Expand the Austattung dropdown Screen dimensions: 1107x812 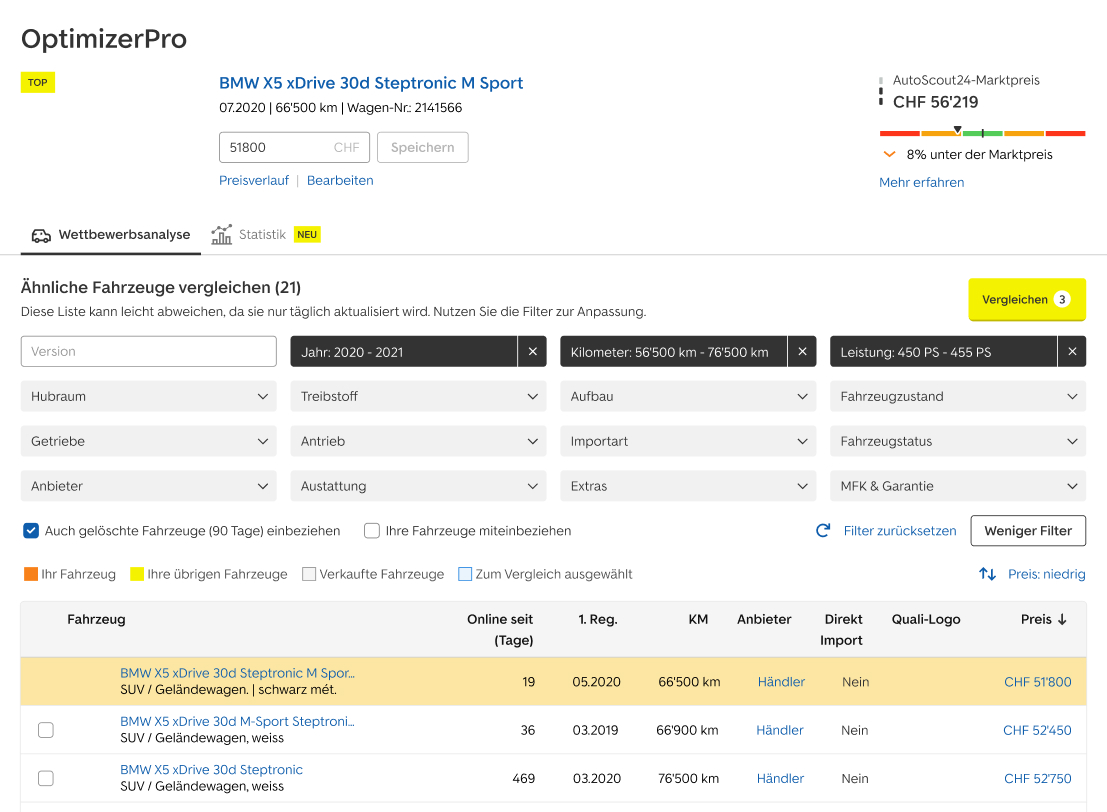pyautogui.click(x=418, y=486)
